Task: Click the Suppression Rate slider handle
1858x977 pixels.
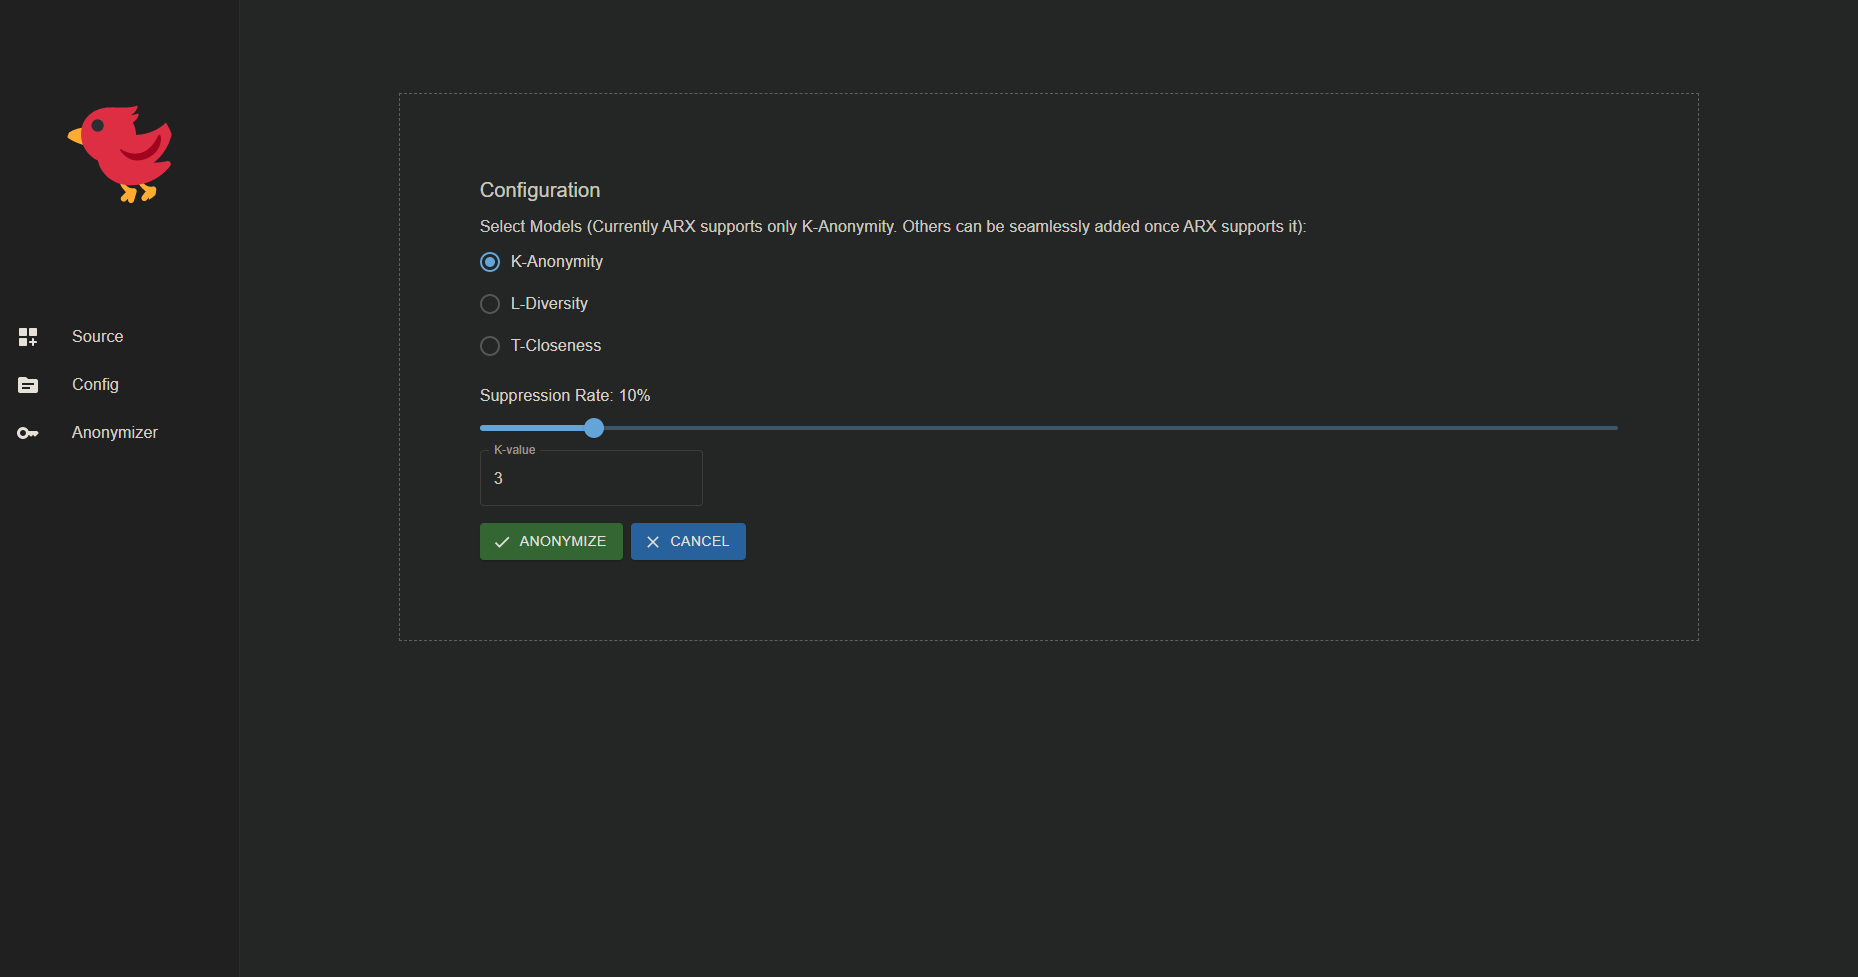Action: coord(594,428)
